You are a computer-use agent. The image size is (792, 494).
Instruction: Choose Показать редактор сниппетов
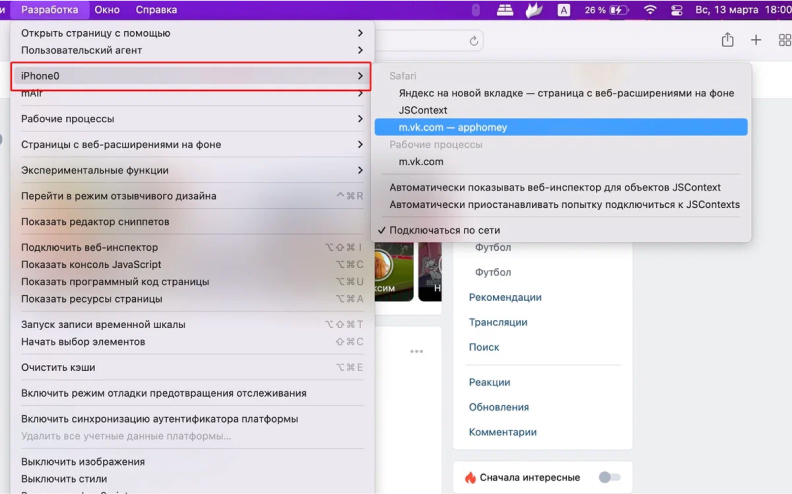192,222
